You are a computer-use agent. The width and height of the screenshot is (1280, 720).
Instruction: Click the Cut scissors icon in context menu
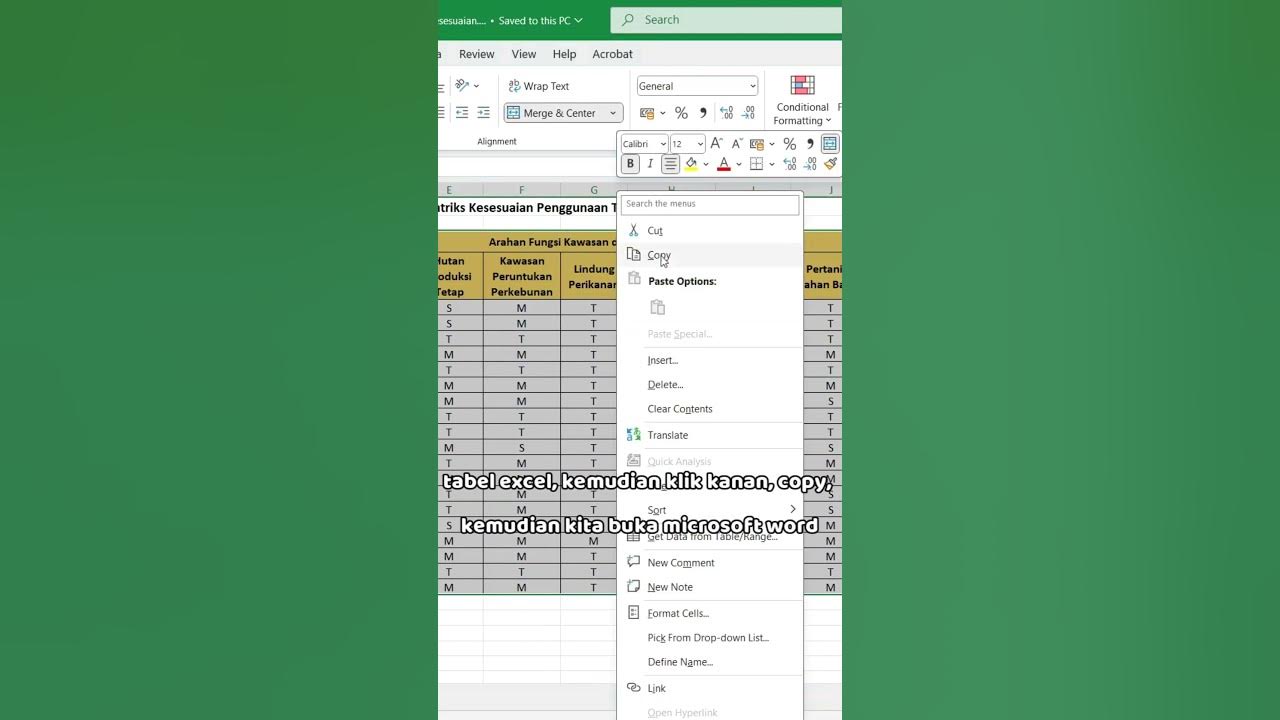click(x=633, y=230)
